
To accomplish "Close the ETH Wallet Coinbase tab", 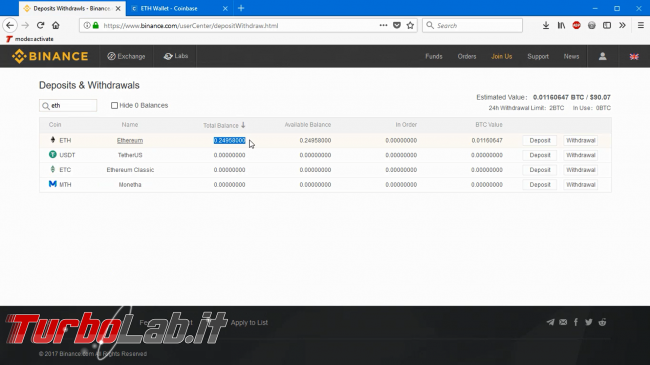I will 225,8.
